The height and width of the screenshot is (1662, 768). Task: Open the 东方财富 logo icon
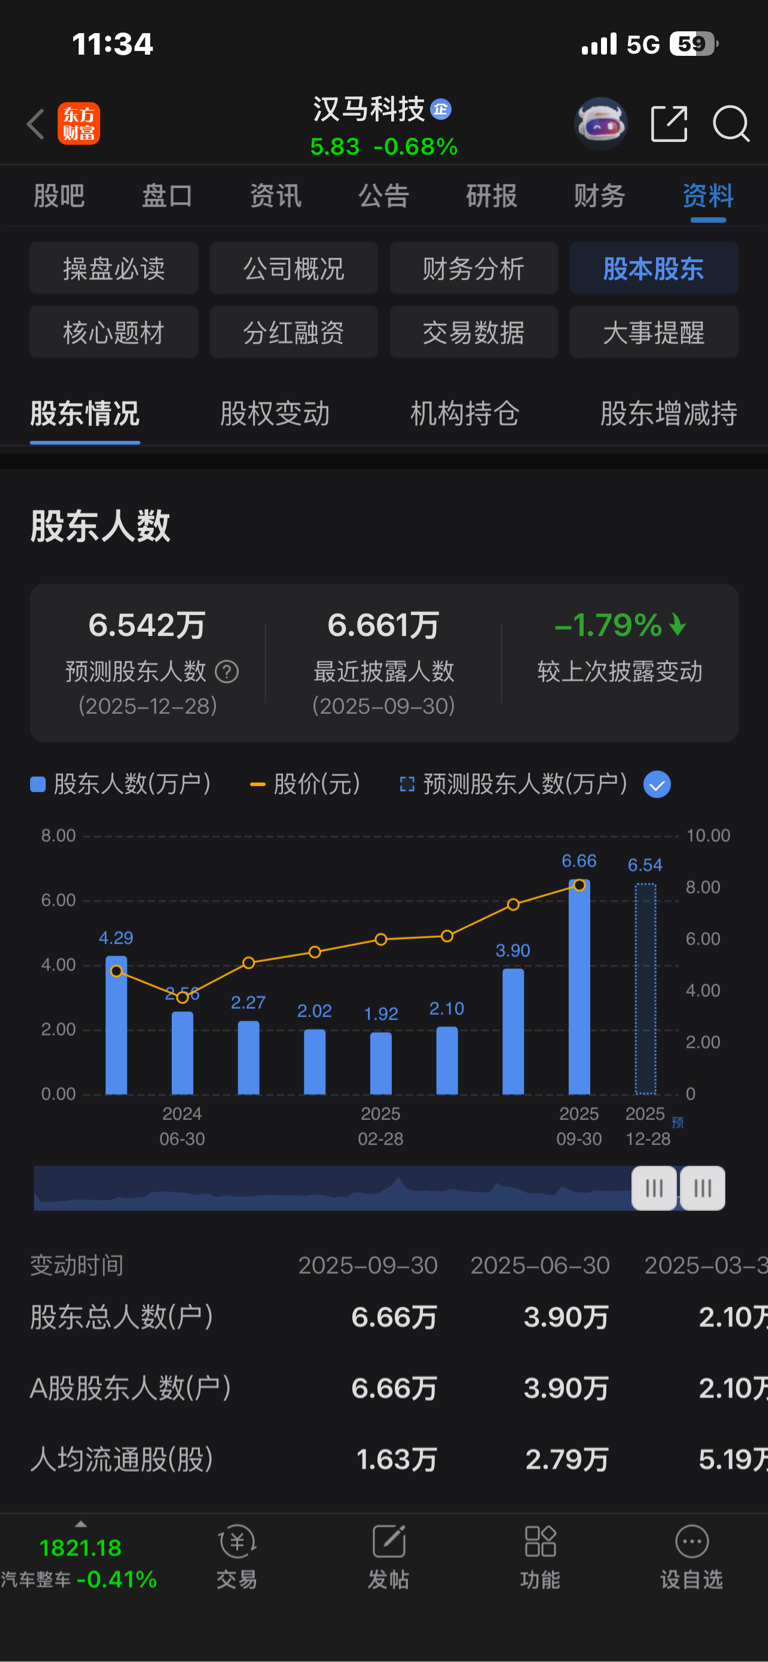point(79,124)
